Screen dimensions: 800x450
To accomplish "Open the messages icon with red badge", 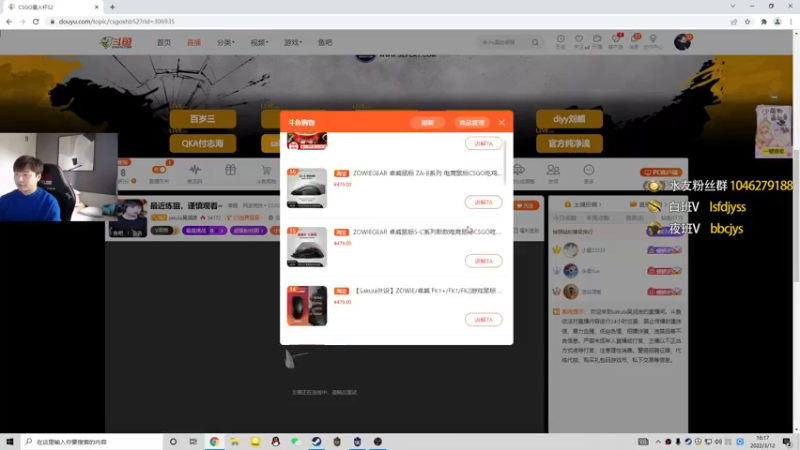I will (635, 41).
